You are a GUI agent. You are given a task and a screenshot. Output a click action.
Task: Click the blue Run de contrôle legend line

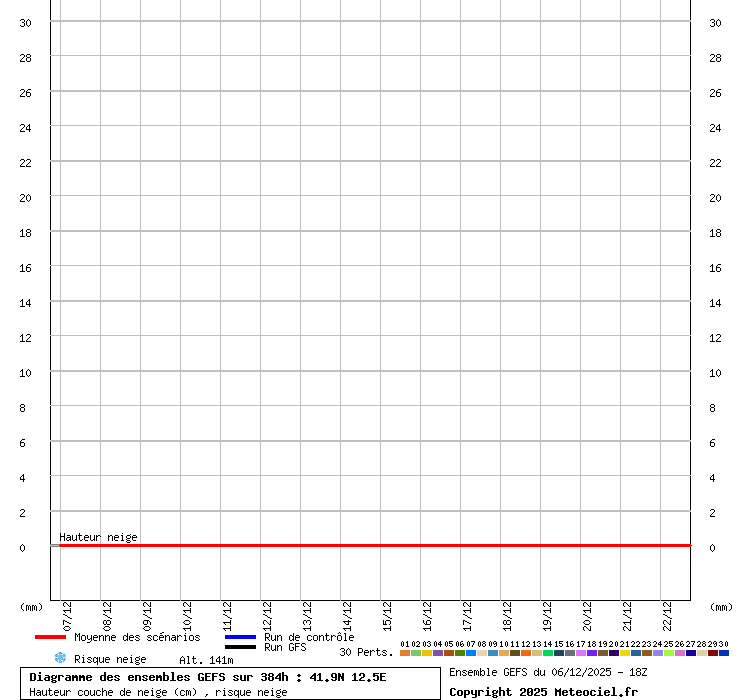tap(240, 637)
